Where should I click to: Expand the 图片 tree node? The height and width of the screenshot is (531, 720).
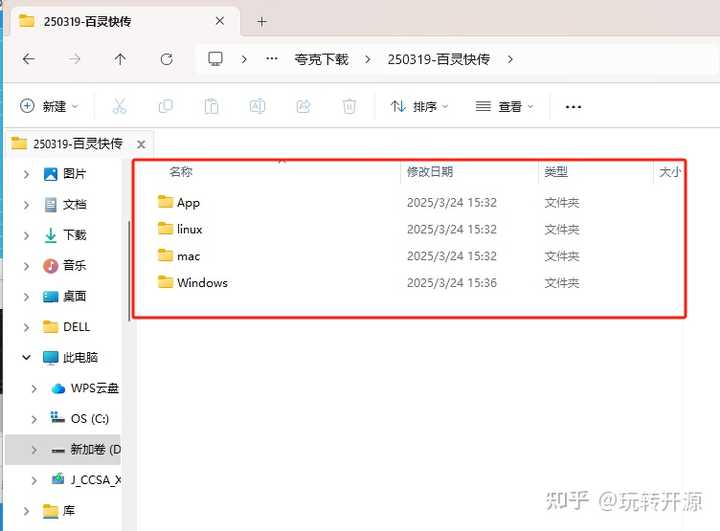click(26, 174)
